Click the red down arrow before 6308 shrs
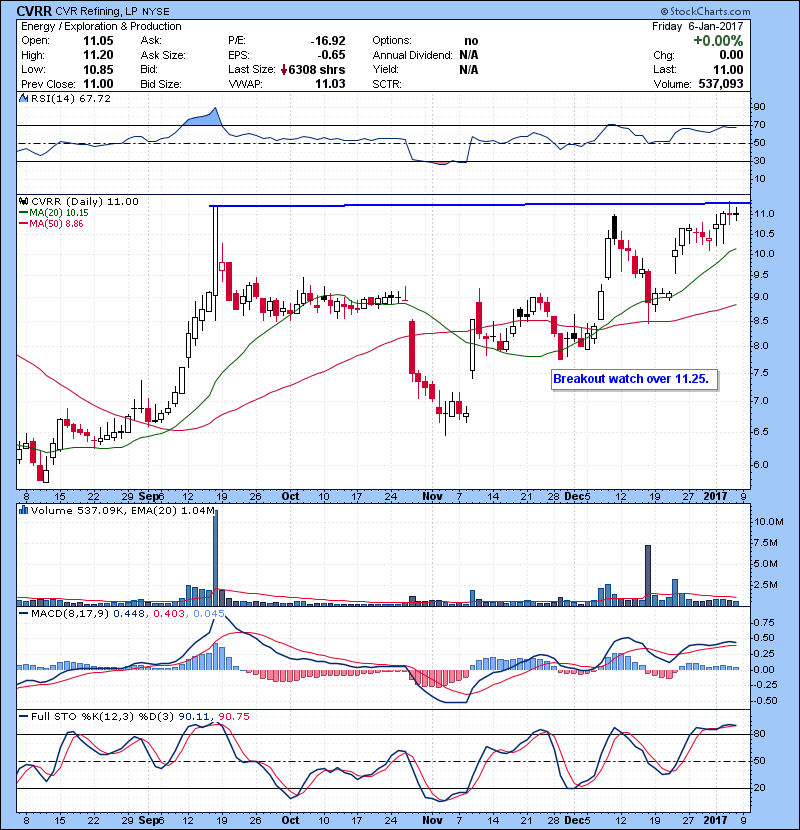Viewport: 800px width, 830px height. pyautogui.click(x=284, y=70)
